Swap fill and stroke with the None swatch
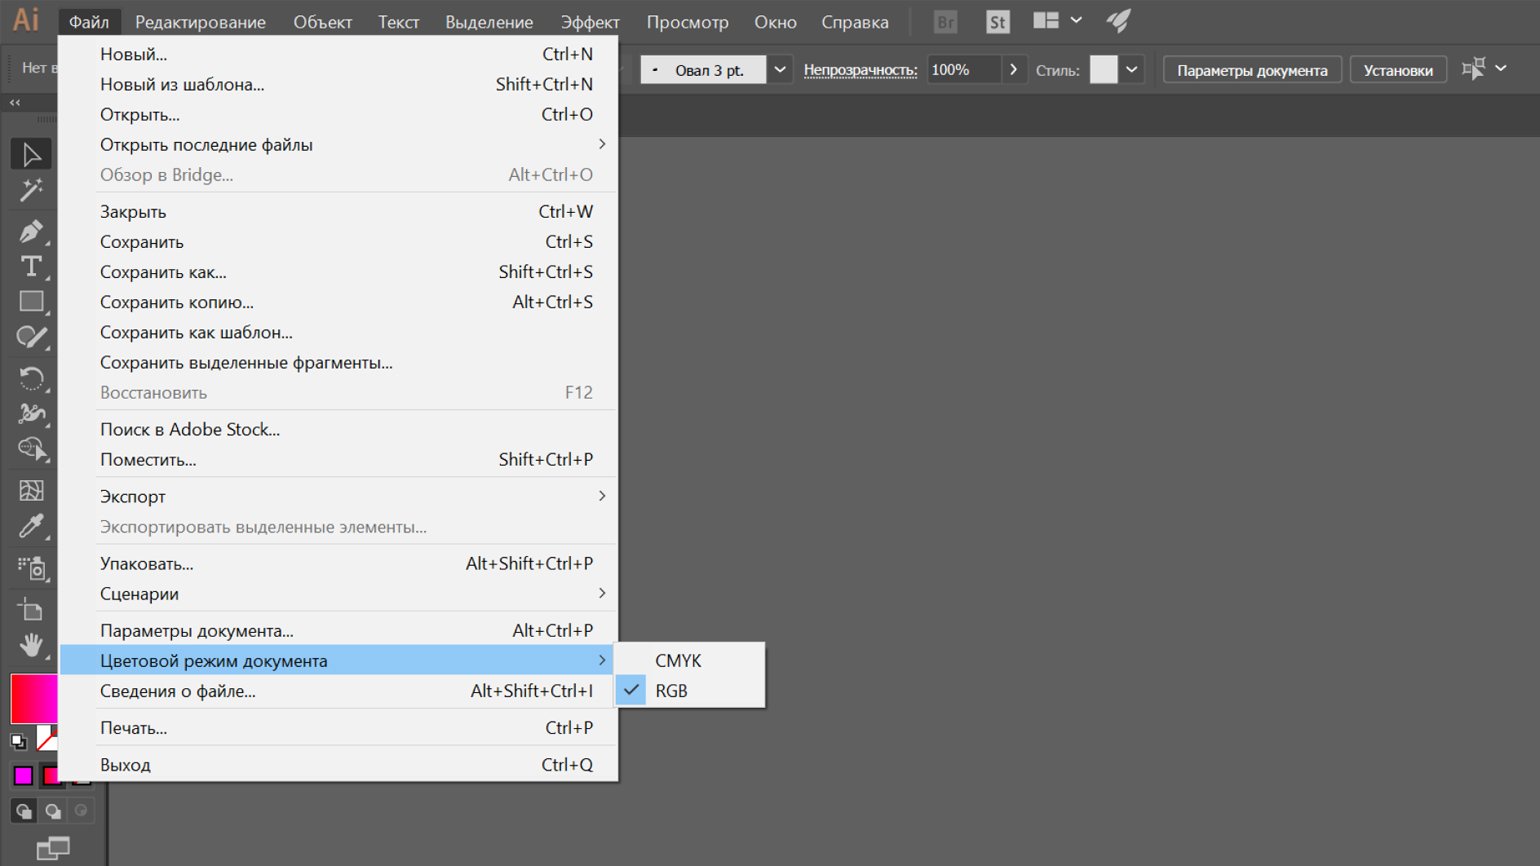The image size is (1540, 866). click(x=46, y=738)
